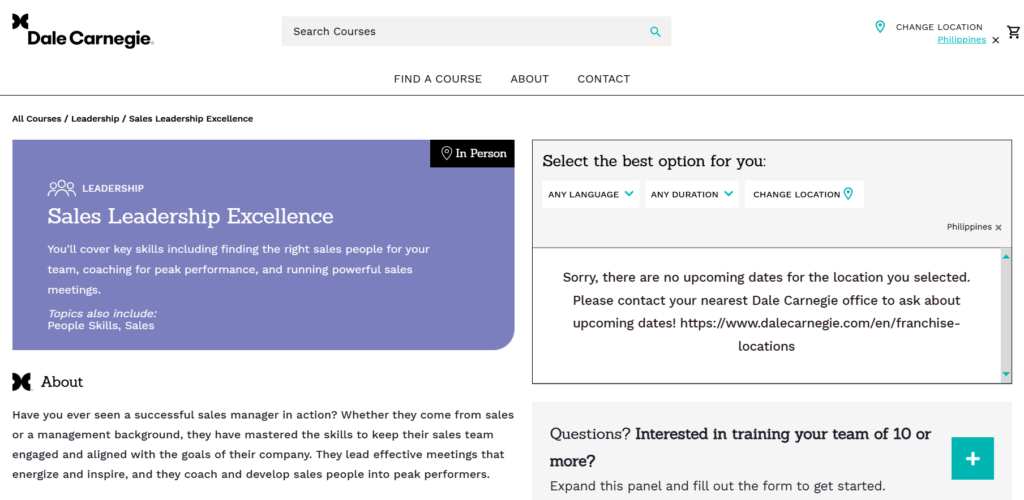Screen dimensions: 1024x500
Task: Remove Philippines location in header
Action: (995, 40)
